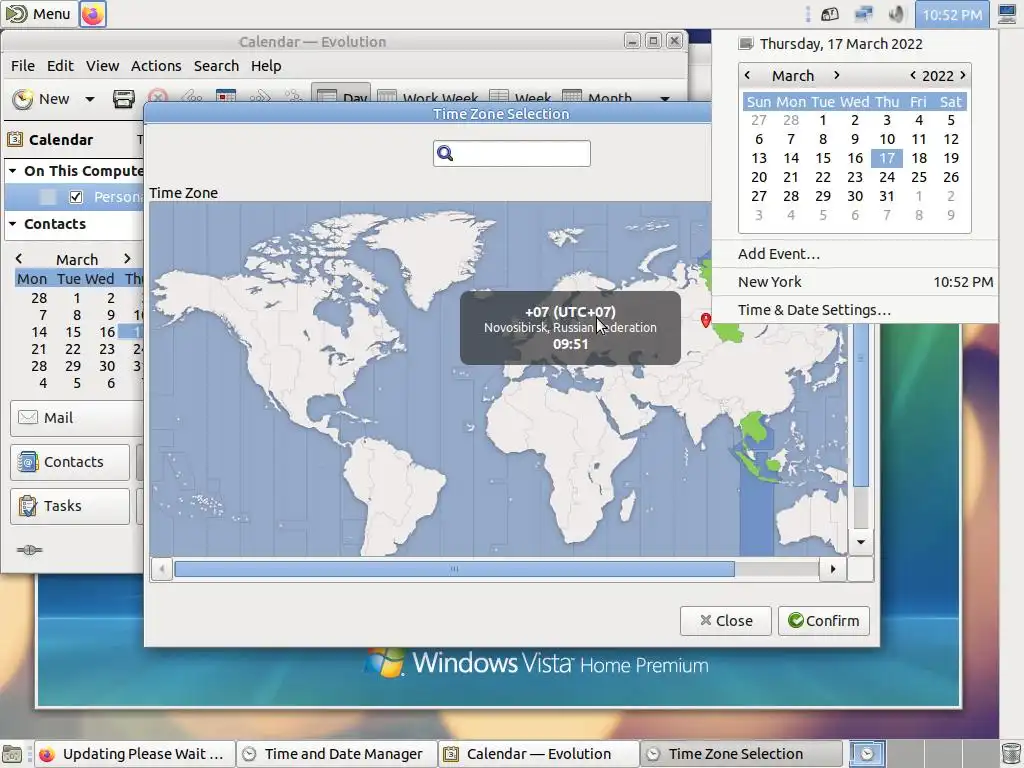Go to previous month in Evolution mini calendar
The image size is (1024, 768).
[x=19, y=259]
